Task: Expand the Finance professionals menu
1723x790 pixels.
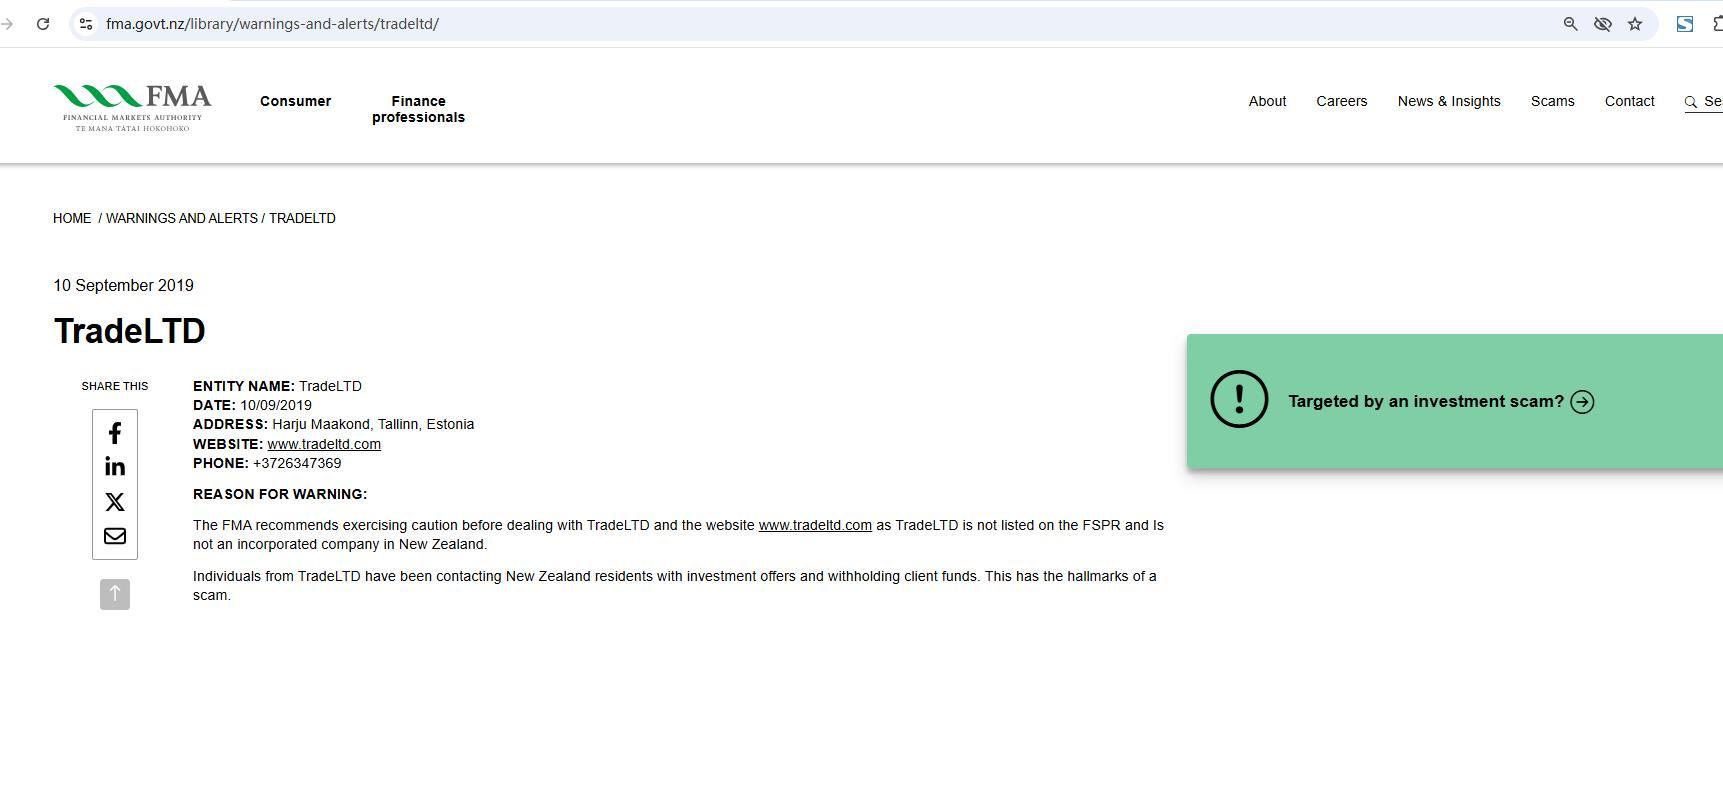Action: click(418, 109)
